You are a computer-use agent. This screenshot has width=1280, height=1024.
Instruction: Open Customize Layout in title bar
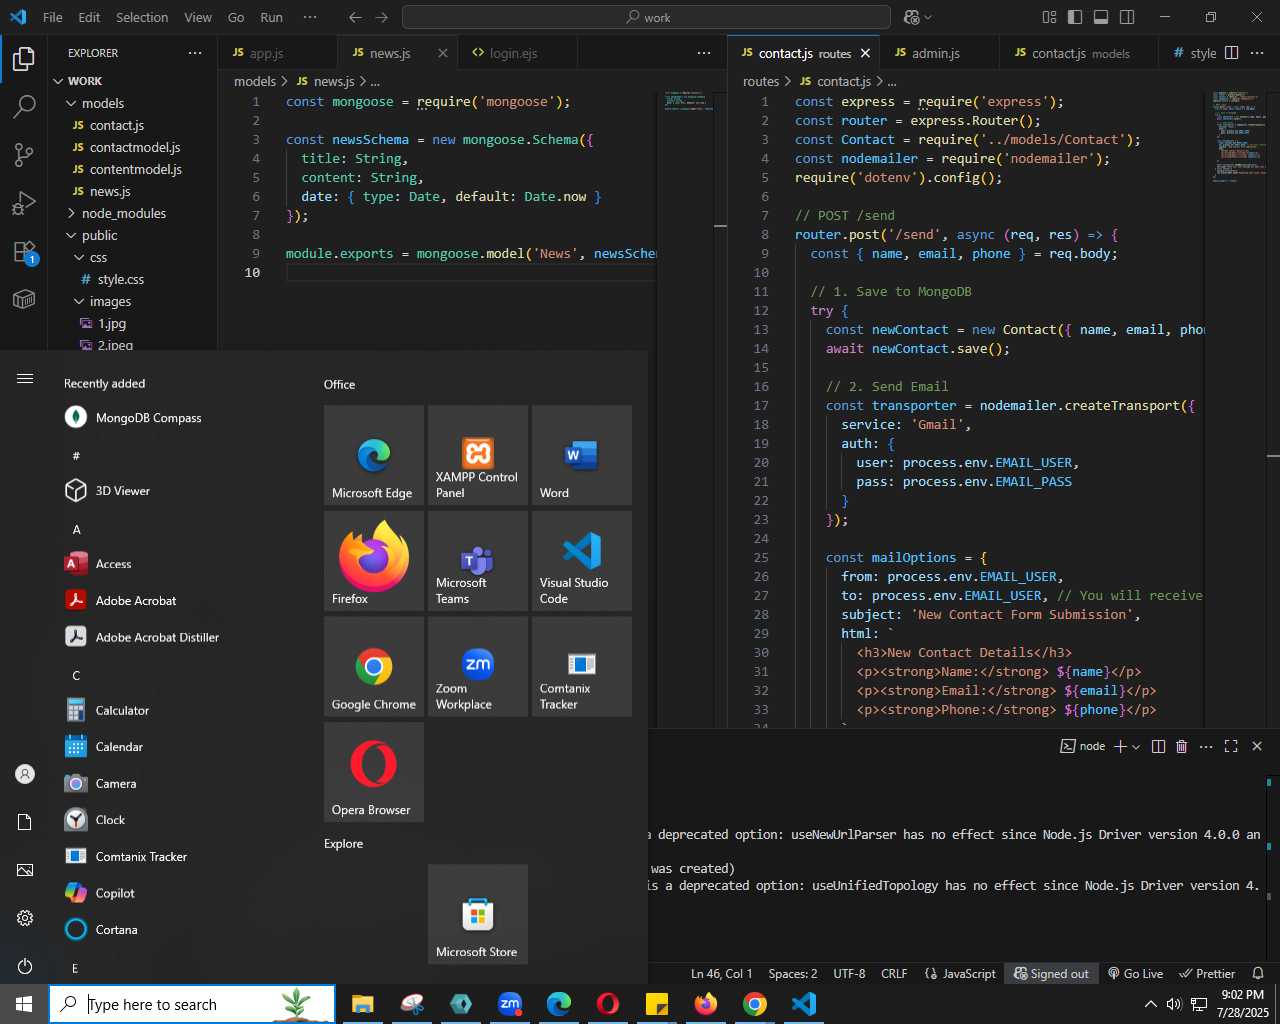pyautogui.click(x=1049, y=17)
